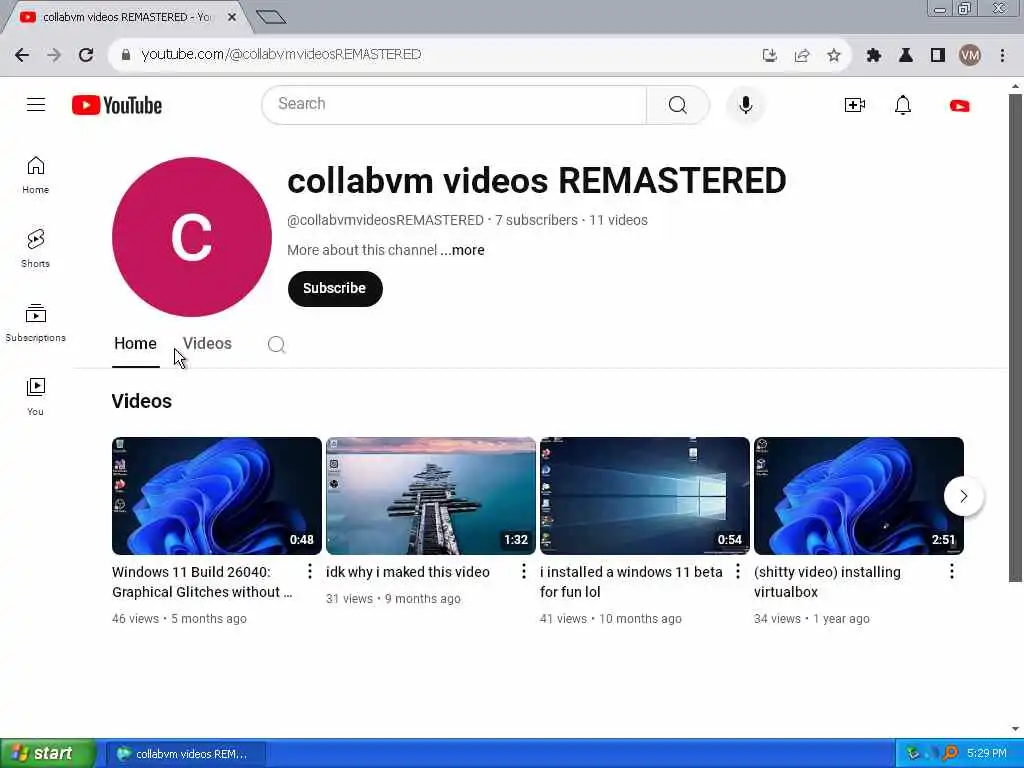This screenshot has height=768, width=1024.
Task: Bookmark this page with the star icon
Action: pyautogui.click(x=833, y=55)
